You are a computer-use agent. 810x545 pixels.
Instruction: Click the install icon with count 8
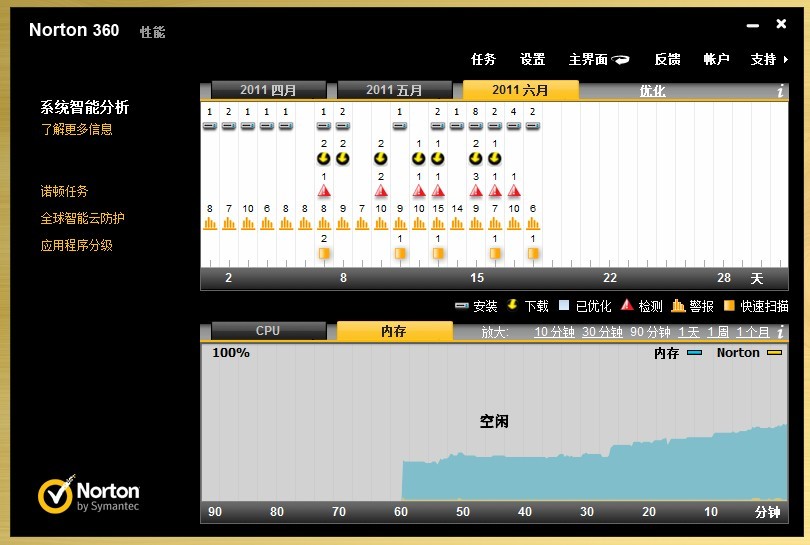(475, 126)
